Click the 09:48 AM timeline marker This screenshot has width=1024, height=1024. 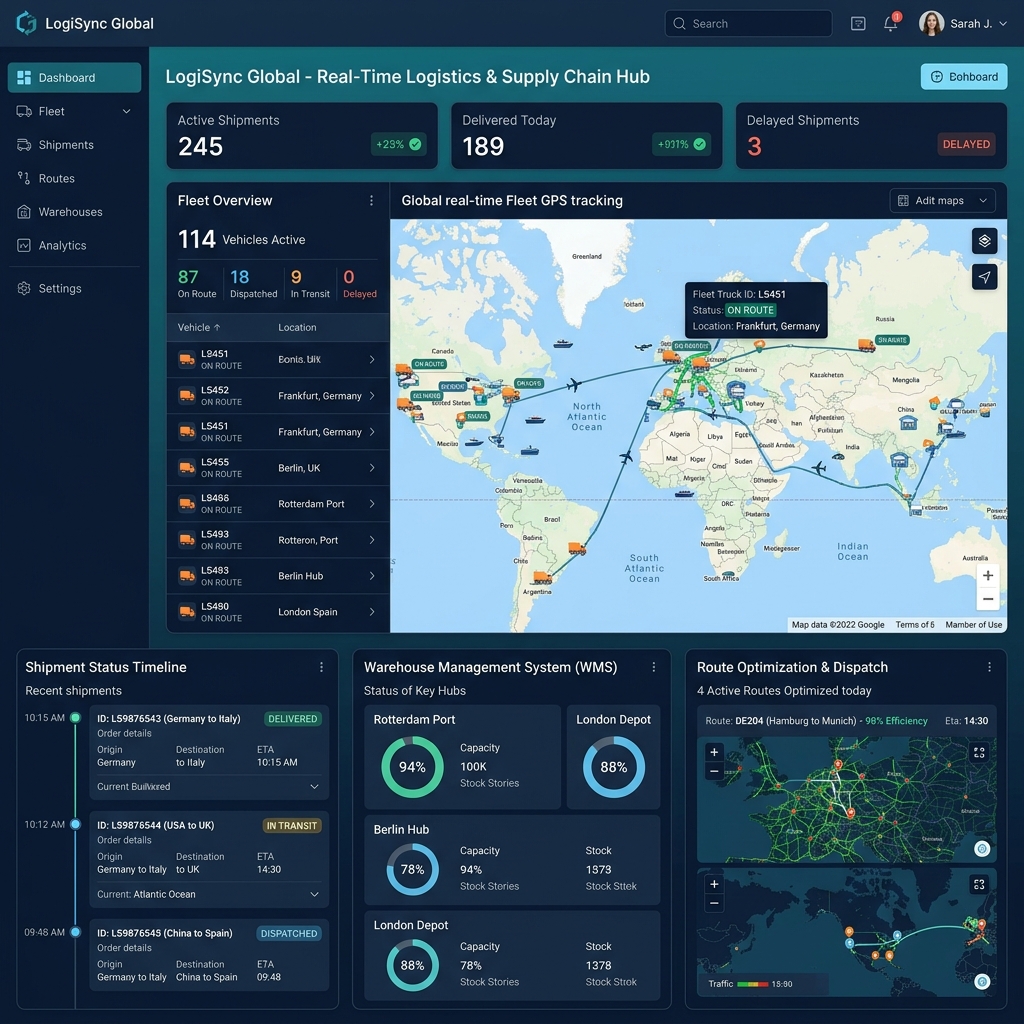click(75, 932)
